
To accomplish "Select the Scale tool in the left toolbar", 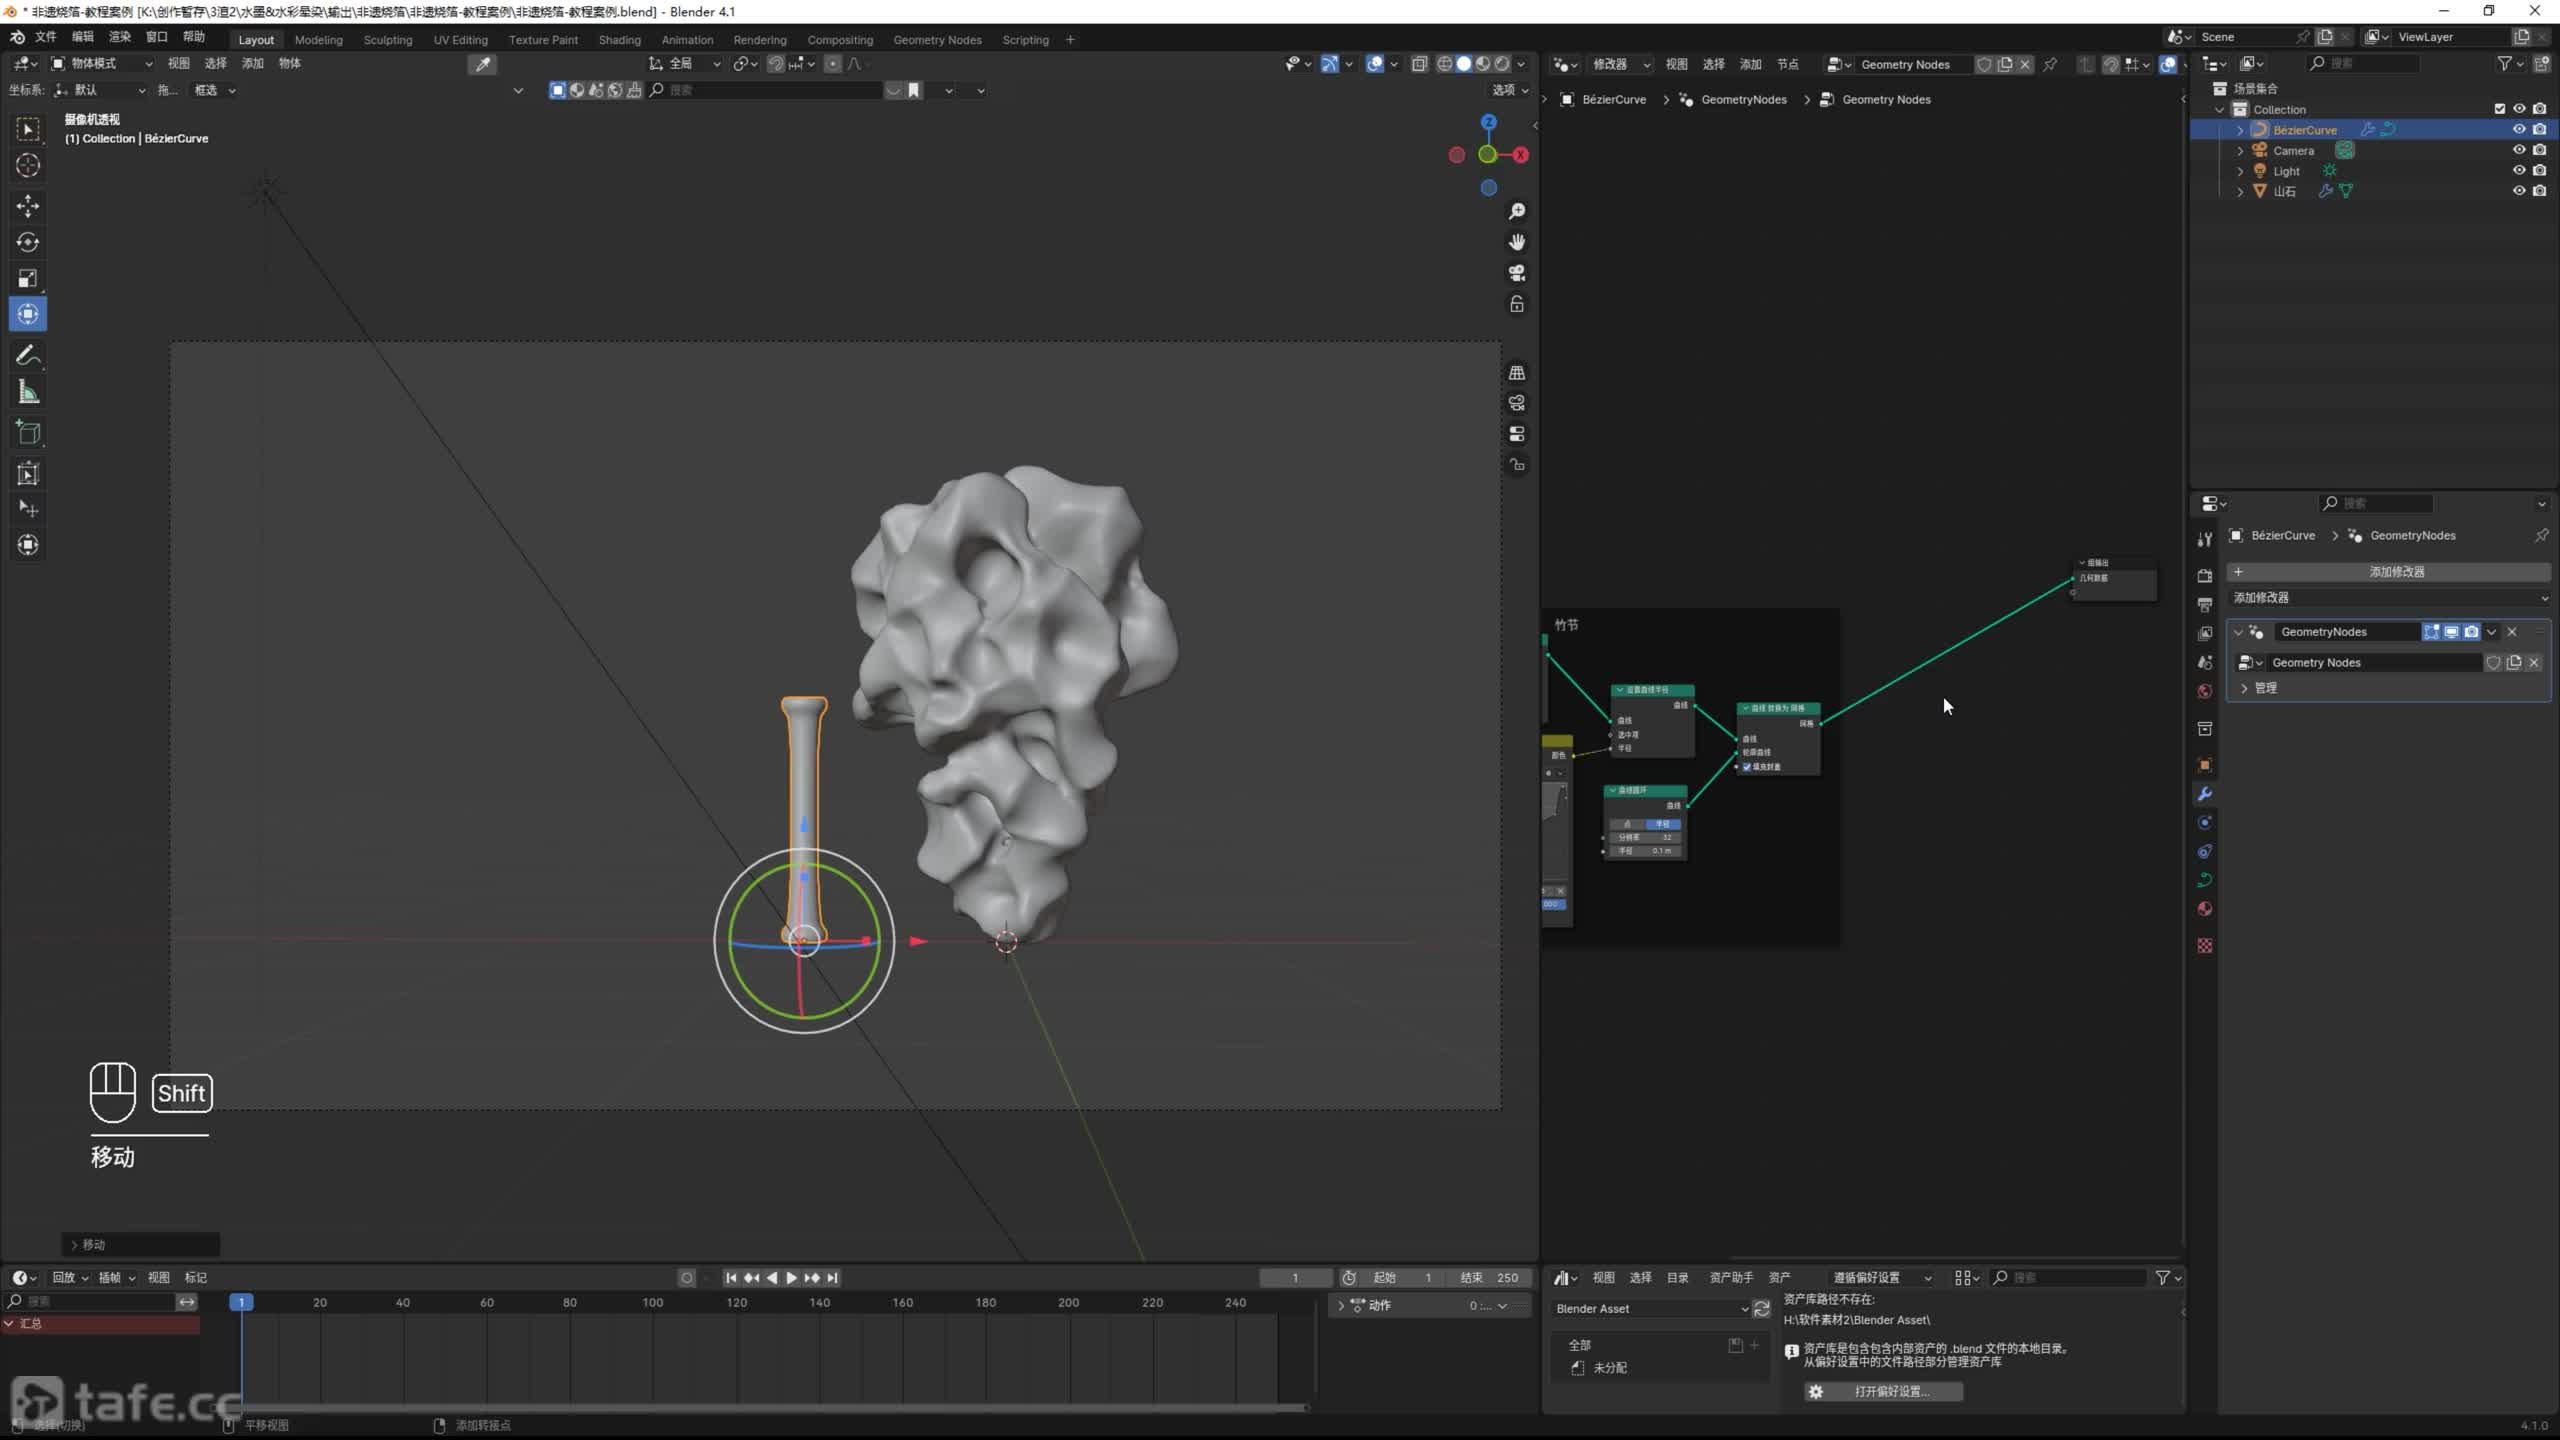I will pyautogui.click(x=28, y=278).
